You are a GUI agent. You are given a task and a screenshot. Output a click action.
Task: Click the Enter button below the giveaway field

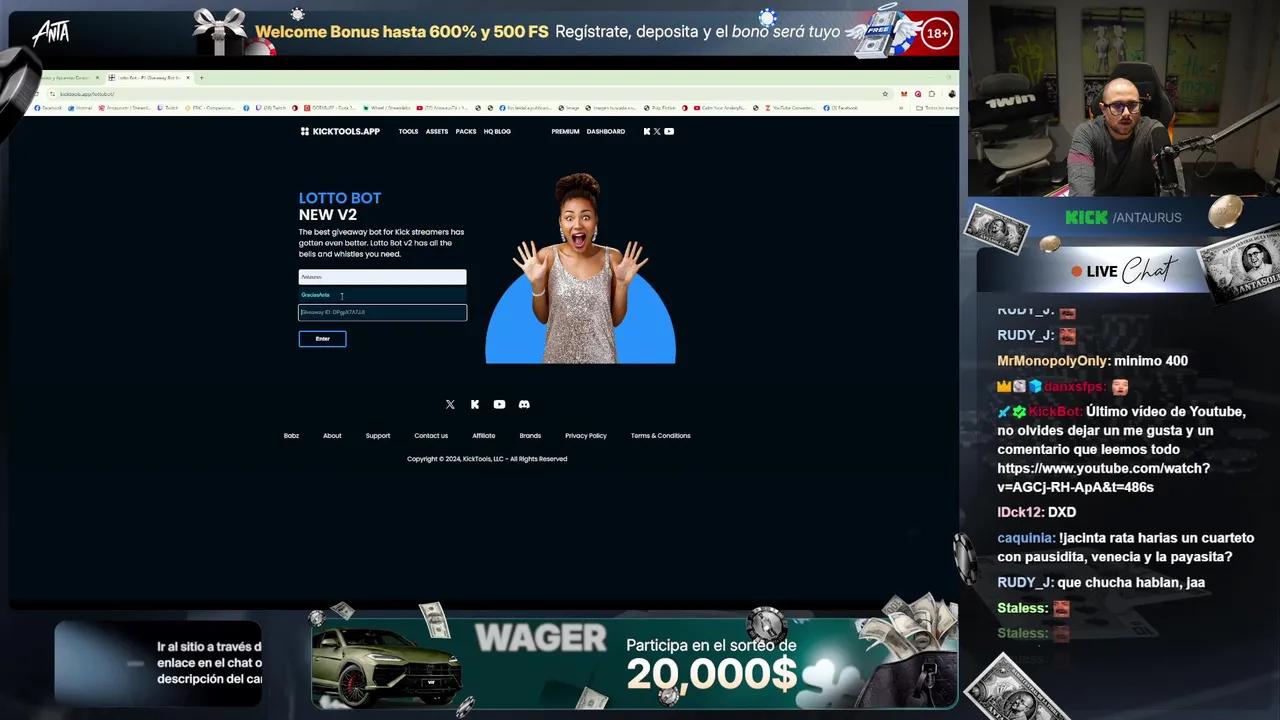click(x=322, y=339)
